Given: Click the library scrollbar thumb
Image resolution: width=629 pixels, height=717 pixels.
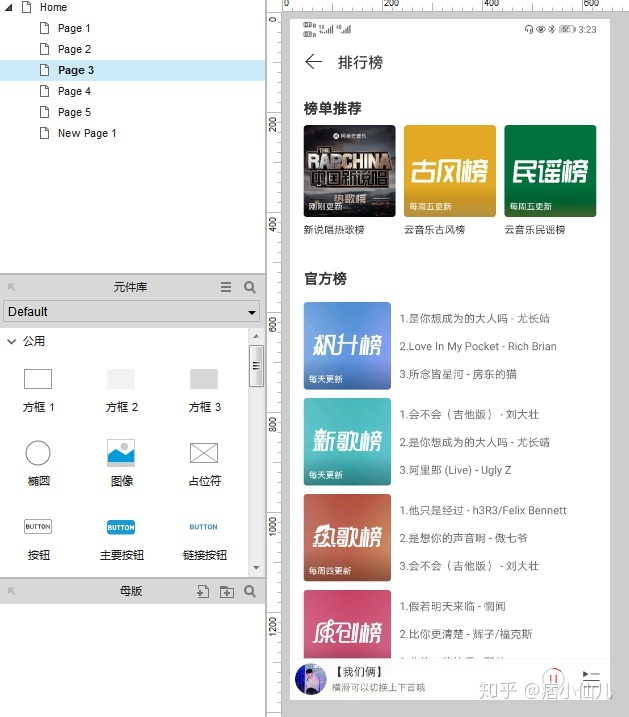Looking at the screenshot, I should [x=256, y=366].
